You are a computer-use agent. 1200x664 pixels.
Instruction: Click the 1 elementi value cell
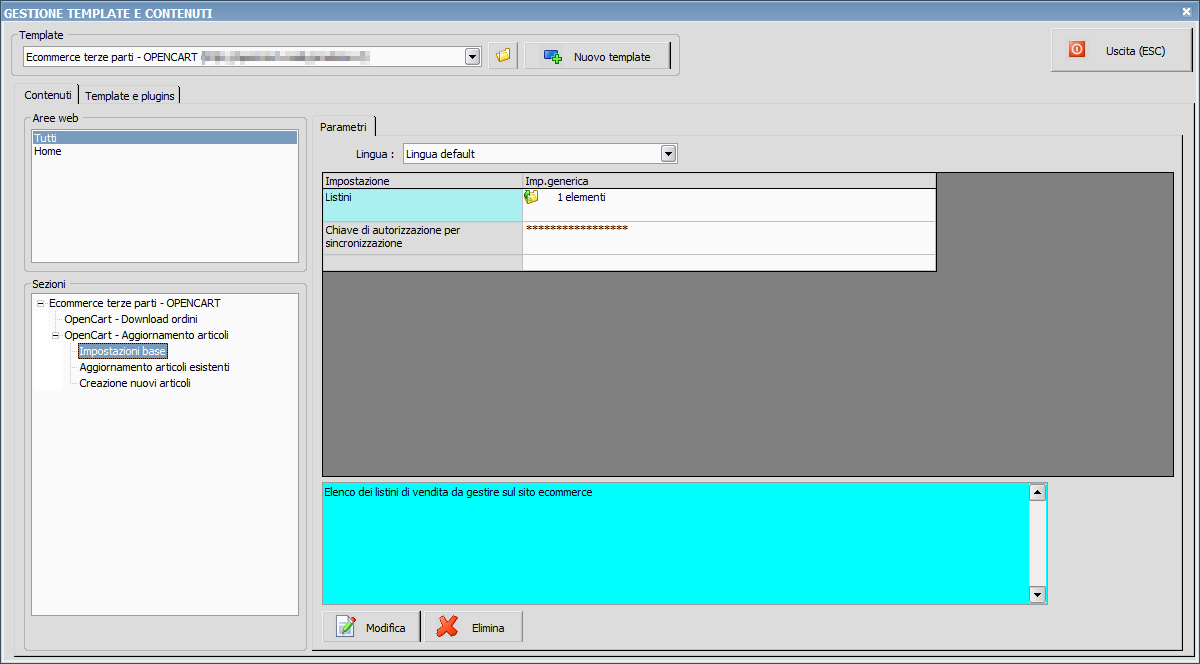(729, 205)
